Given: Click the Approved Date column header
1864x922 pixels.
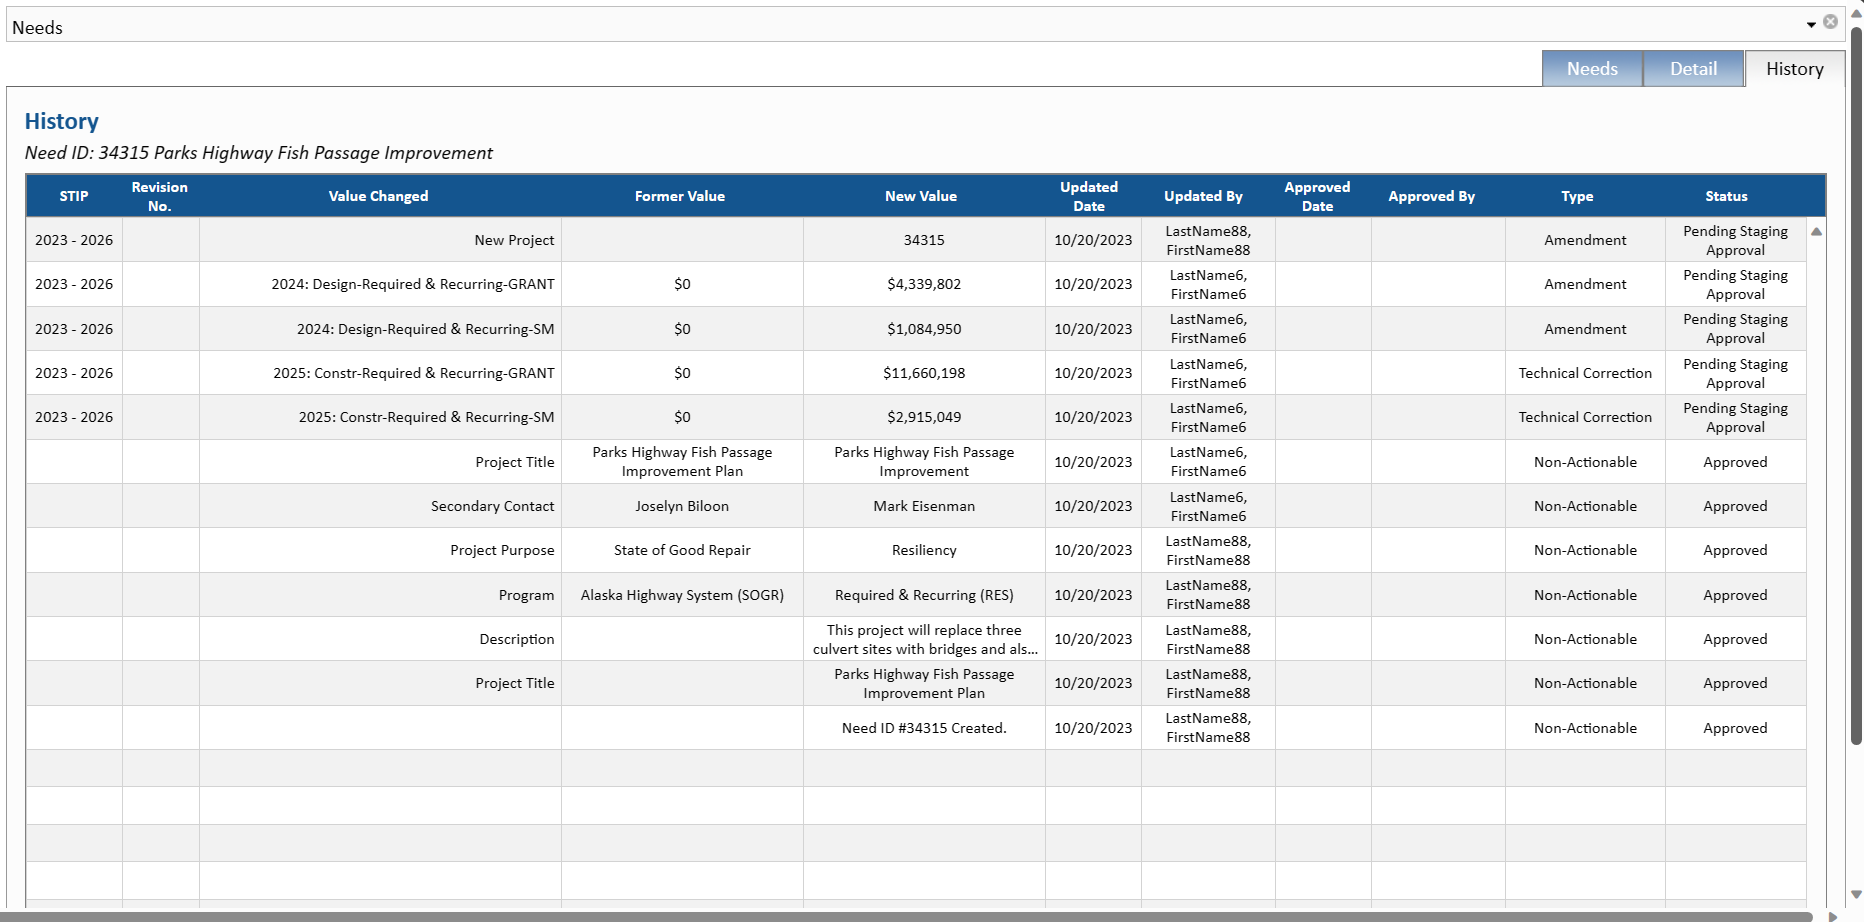Looking at the screenshot, I should (1318, 196).
